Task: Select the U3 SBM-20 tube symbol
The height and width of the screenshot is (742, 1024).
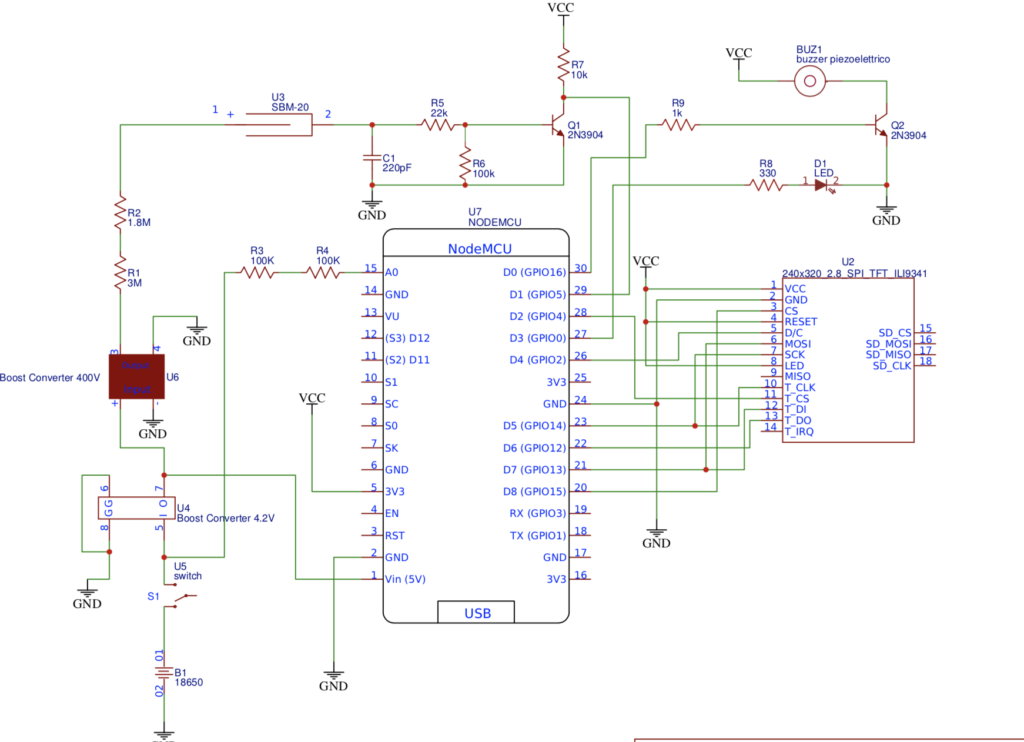Action: pos(279,124)
